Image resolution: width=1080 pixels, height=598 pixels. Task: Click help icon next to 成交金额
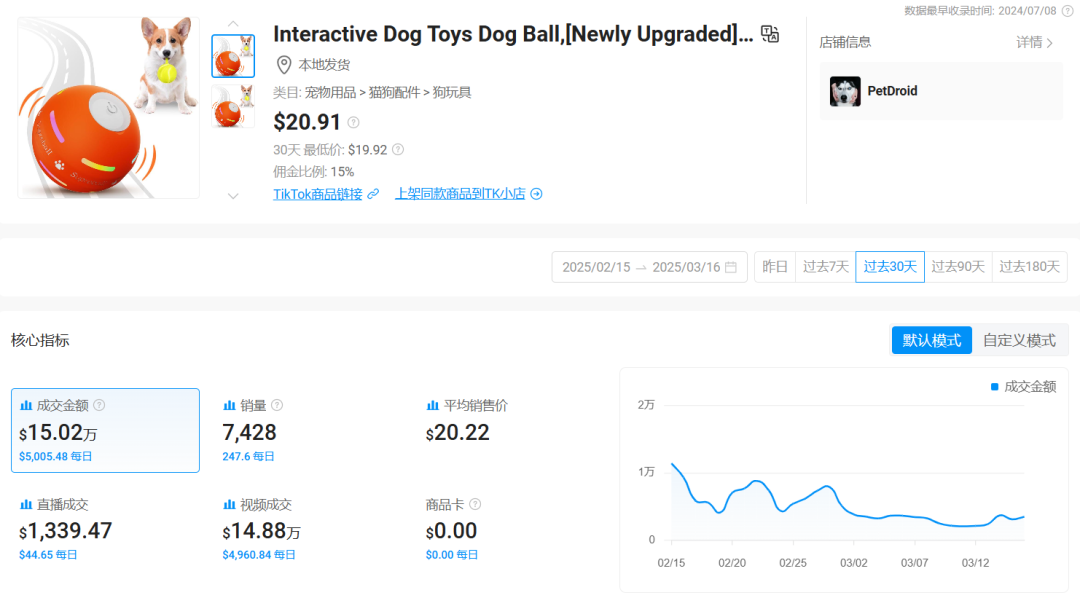pyautogui.click(x=99, y=405)
